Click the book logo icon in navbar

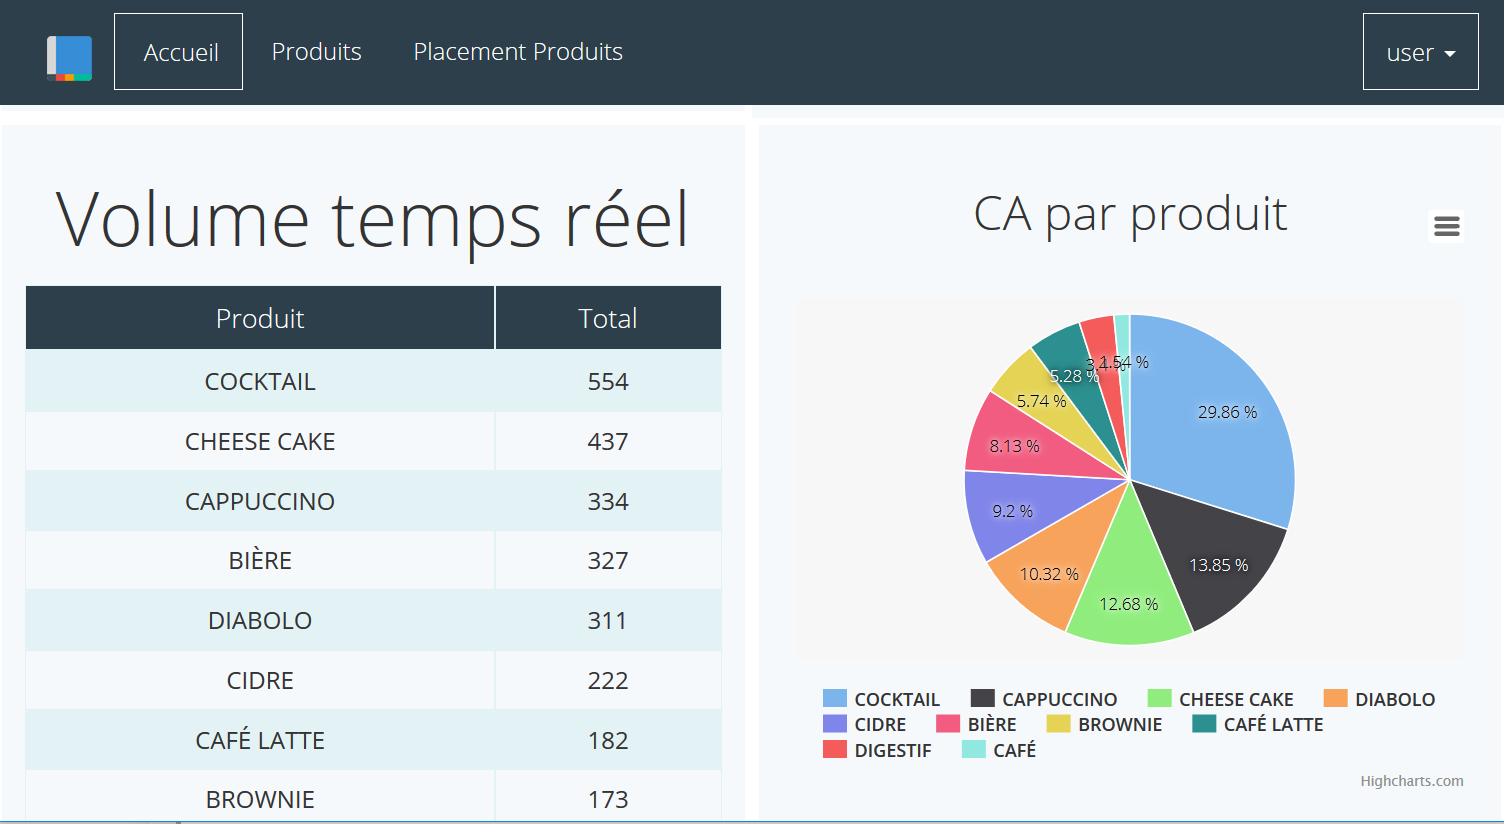click(x=69, y=58)
